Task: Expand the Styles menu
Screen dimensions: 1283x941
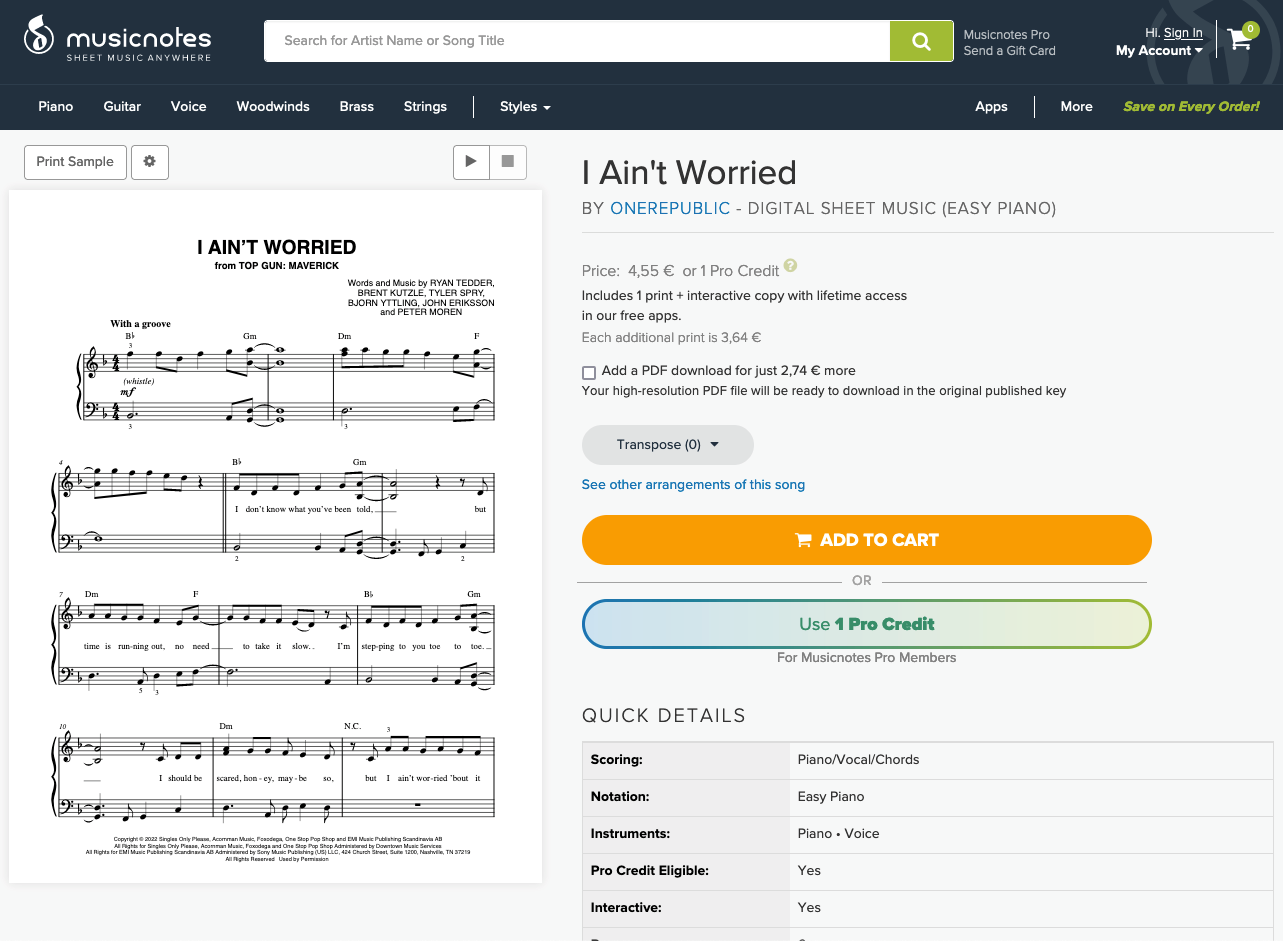Action: point(525,107)
